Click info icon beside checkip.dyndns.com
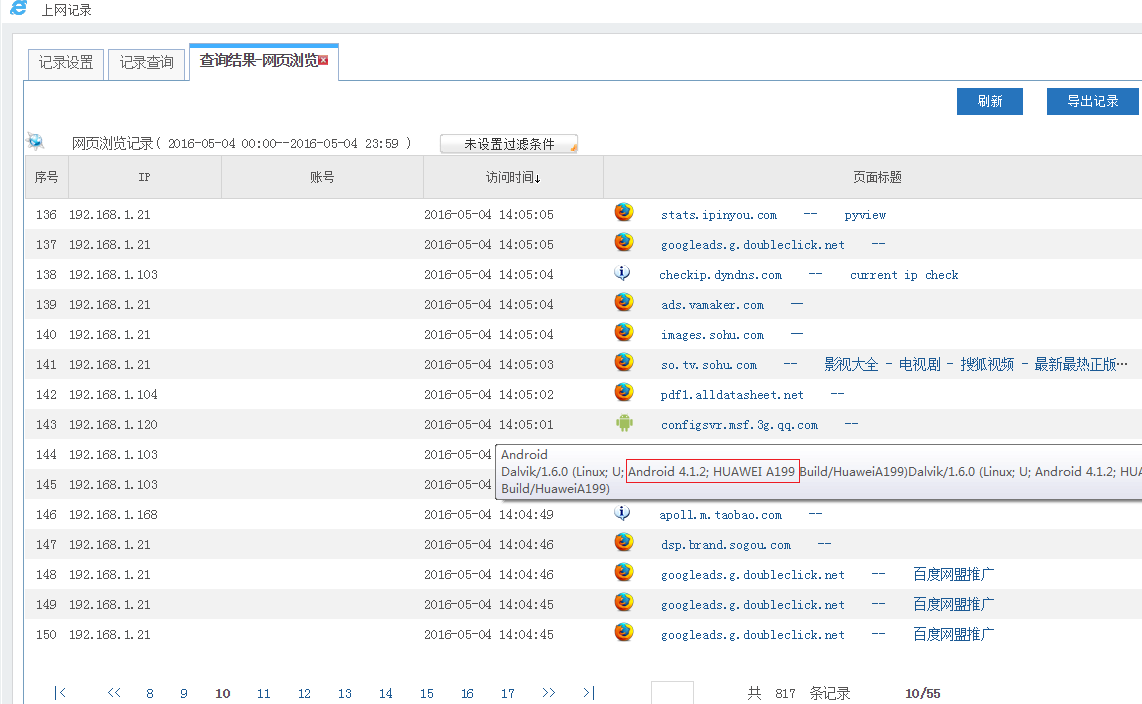Viewport: 1142px width, 704px height. [x=622, y=273]
